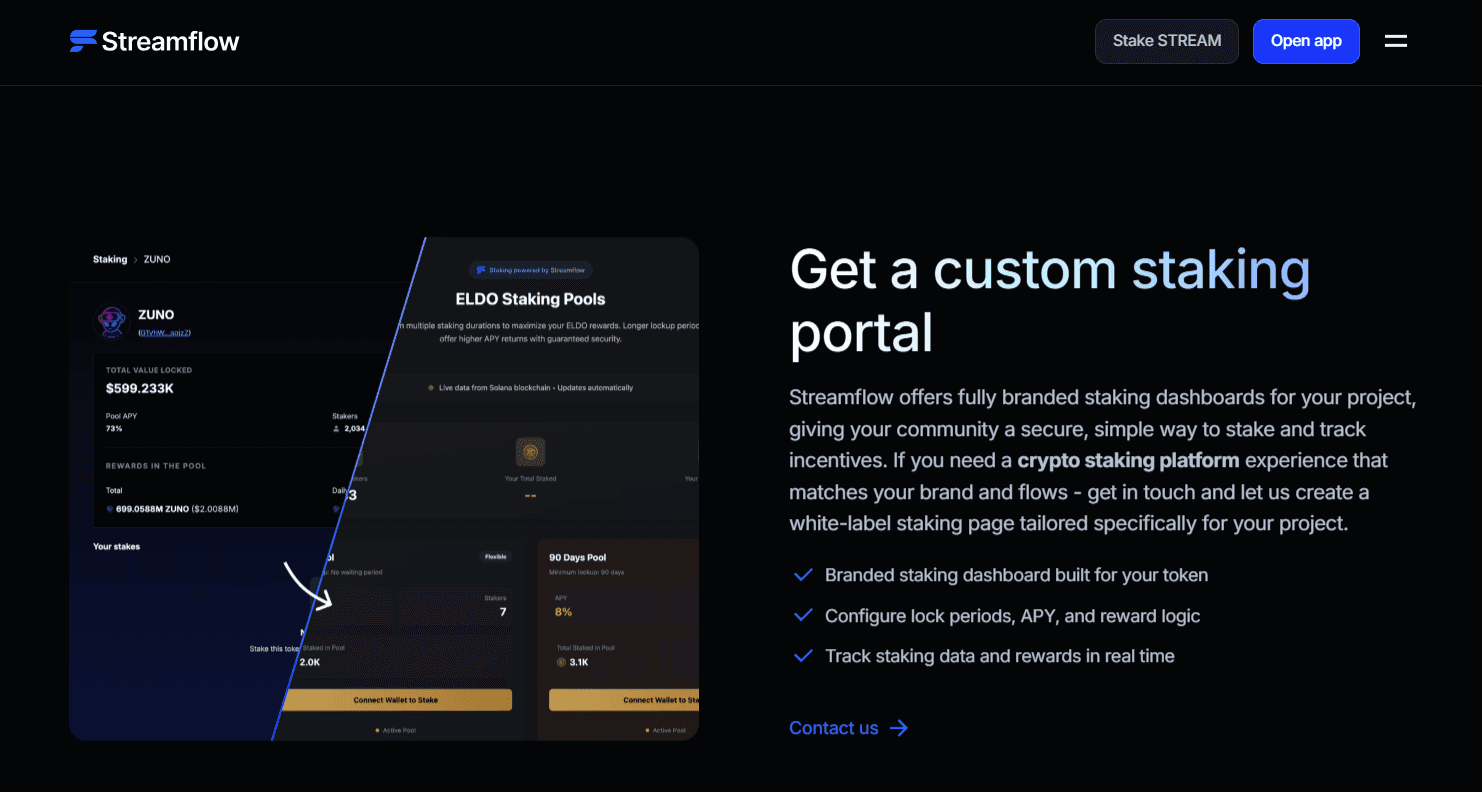This screenshot has height=792, width=1482.
Task: Click the ELDO Staking Pools heading
Action: [530, 299]
